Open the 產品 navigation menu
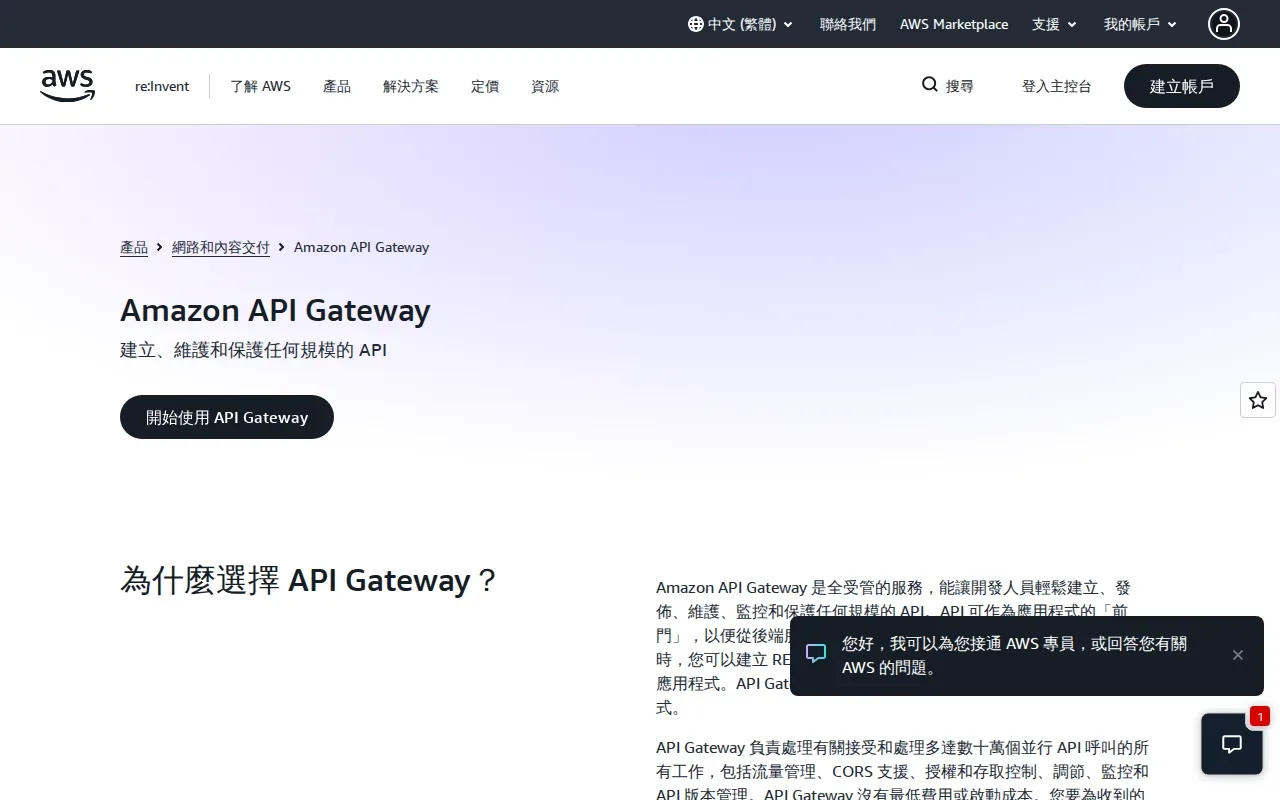Screen dimensions: 1280x800 coord(337,86)
